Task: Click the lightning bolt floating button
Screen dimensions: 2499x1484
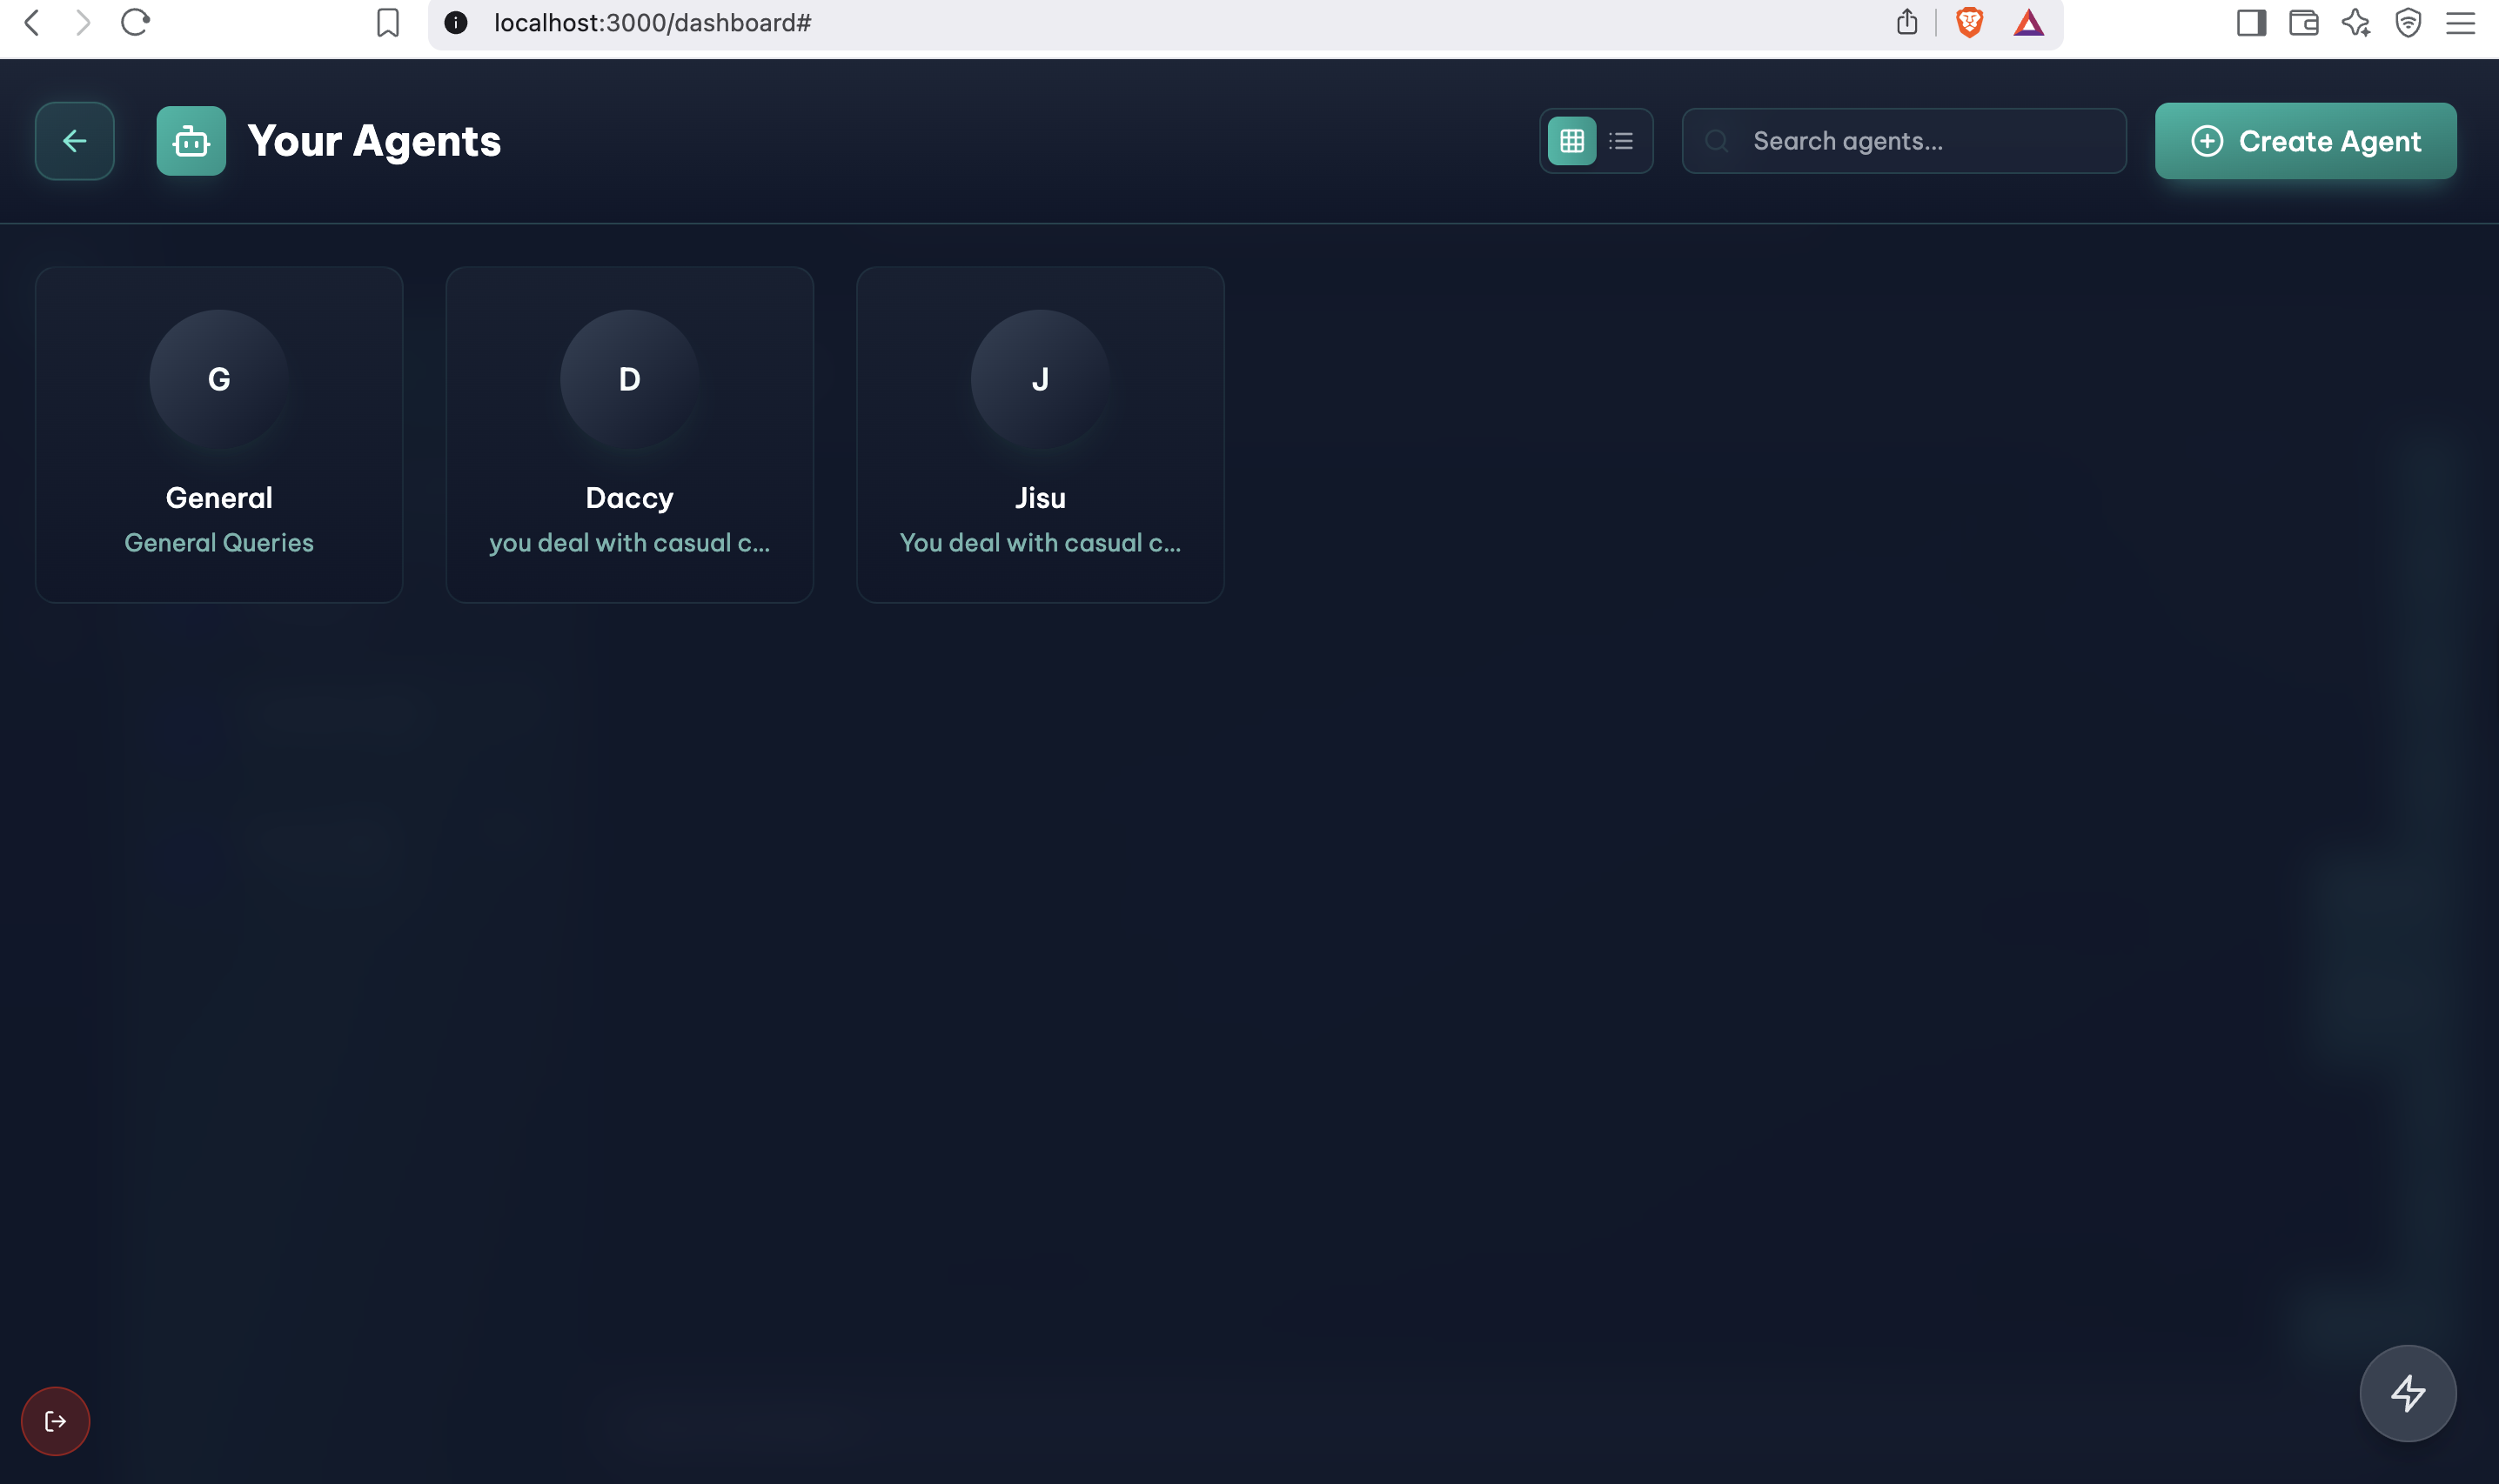Action: [2407, 1393]
